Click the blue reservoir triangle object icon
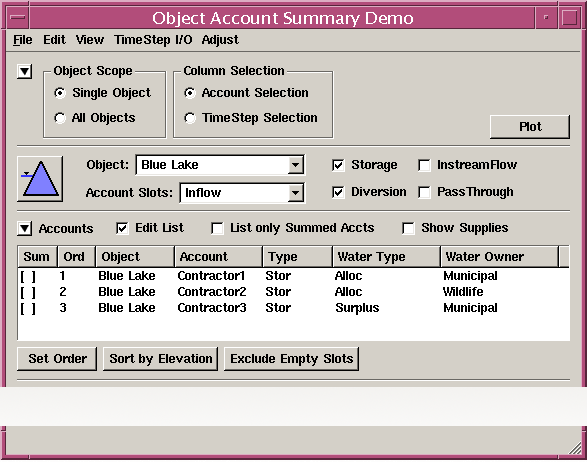Screen dimensions: 587x462 [40, 179]
